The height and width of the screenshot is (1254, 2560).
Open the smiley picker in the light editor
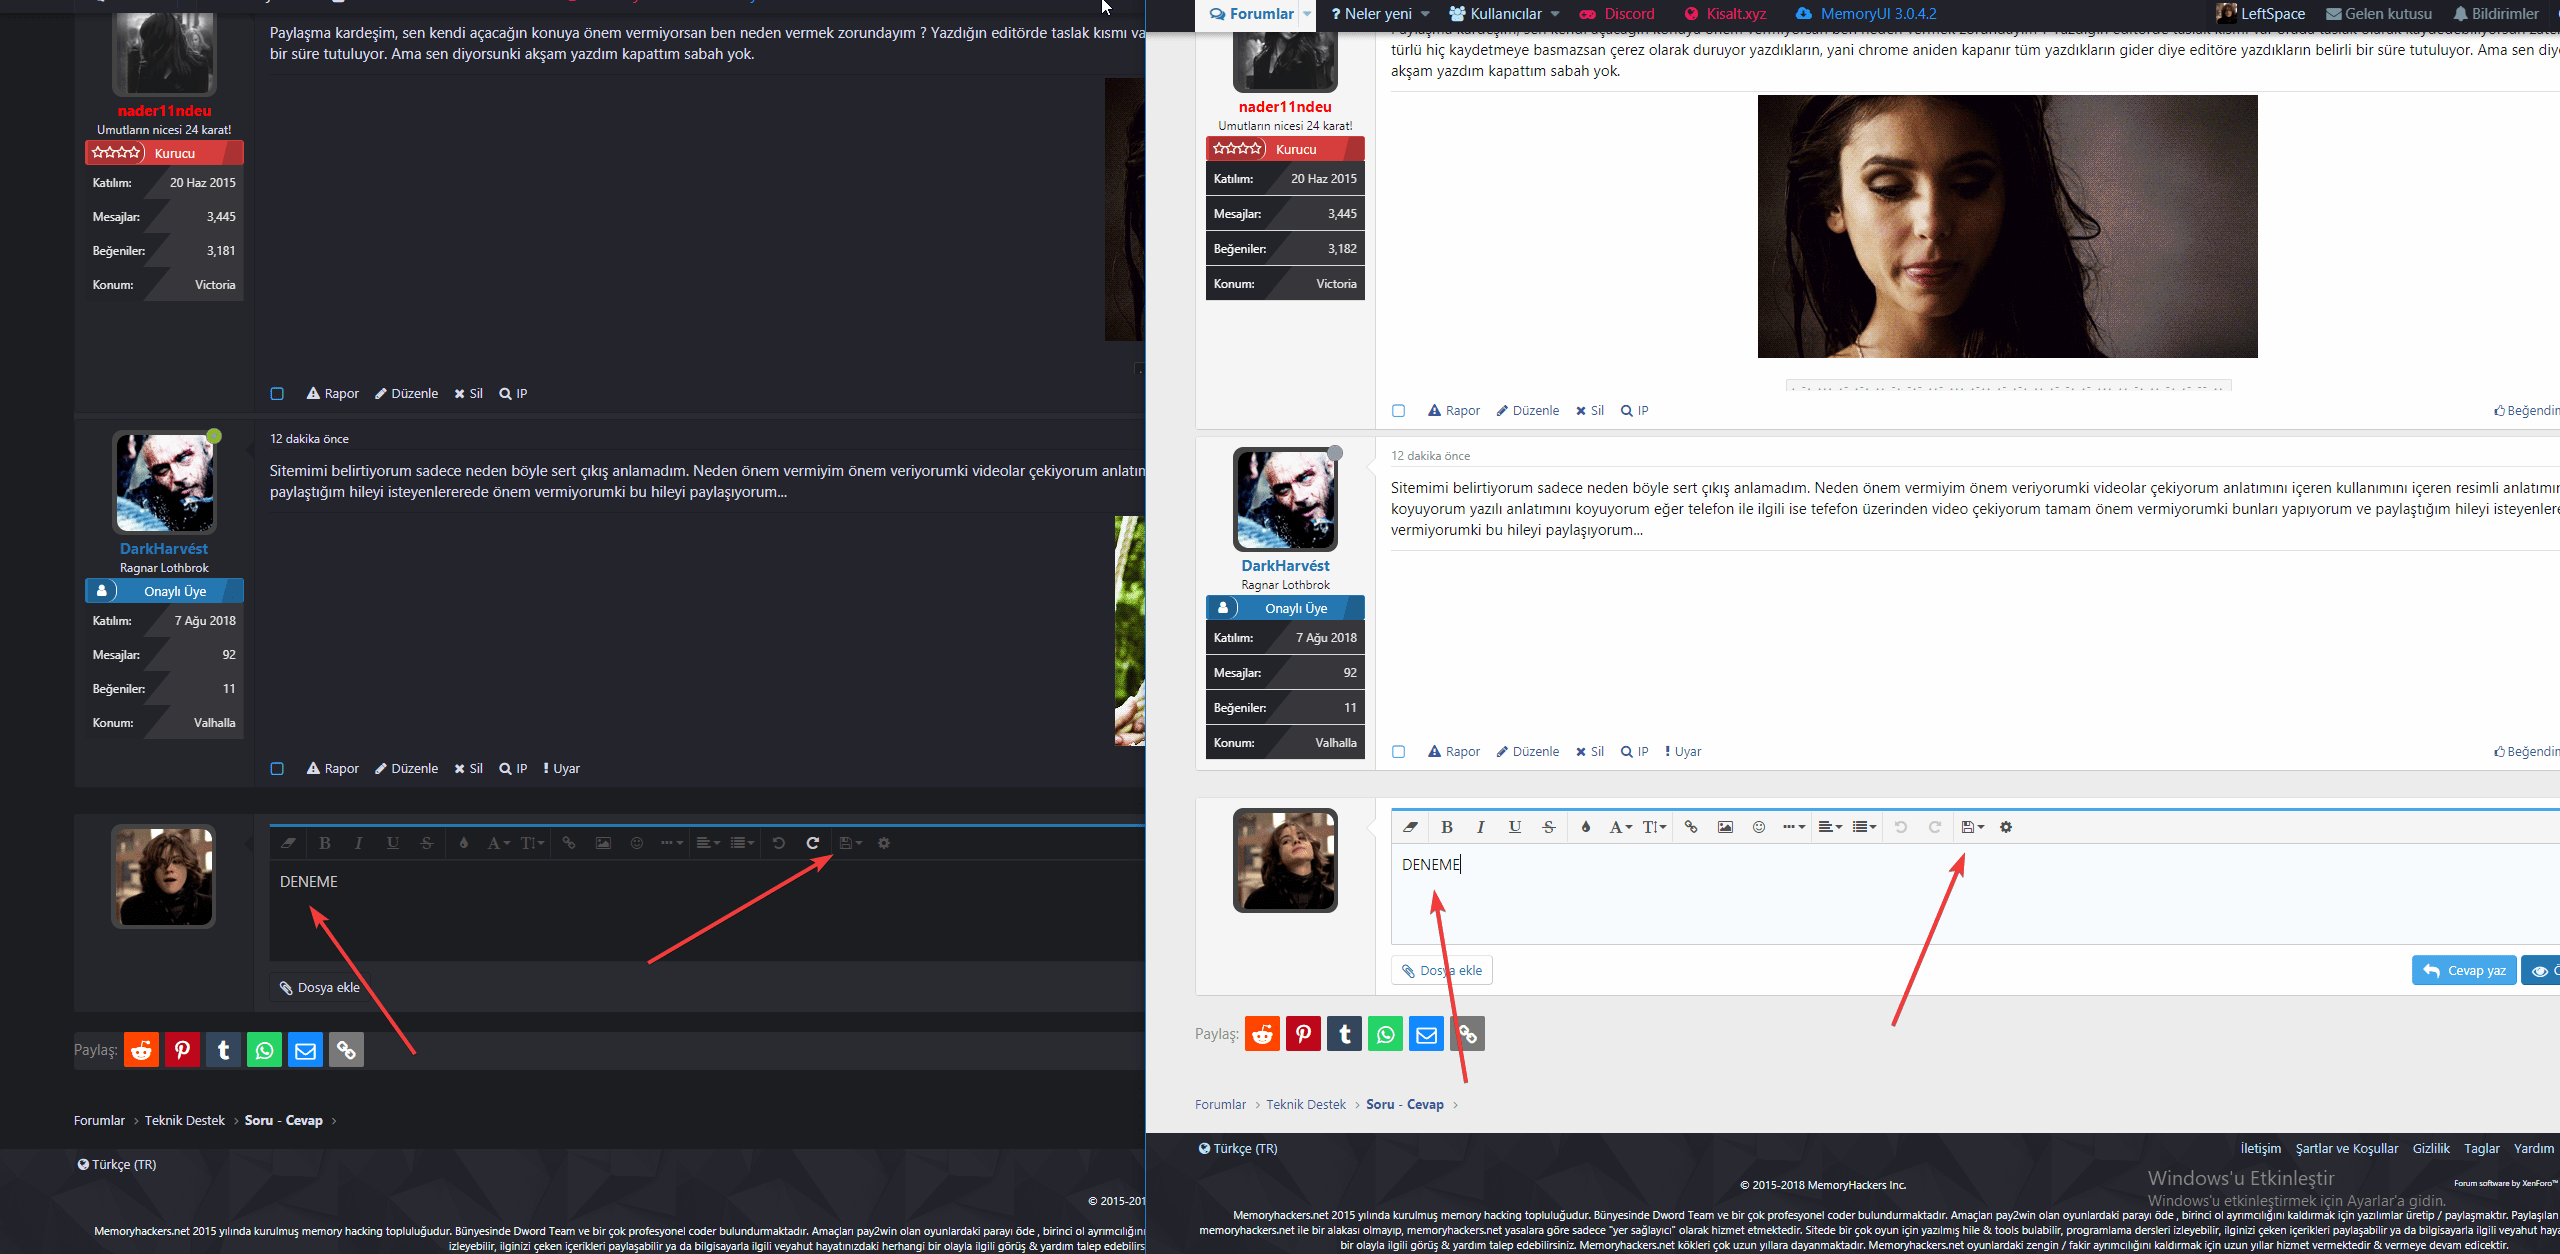(x=1759, y=827)
